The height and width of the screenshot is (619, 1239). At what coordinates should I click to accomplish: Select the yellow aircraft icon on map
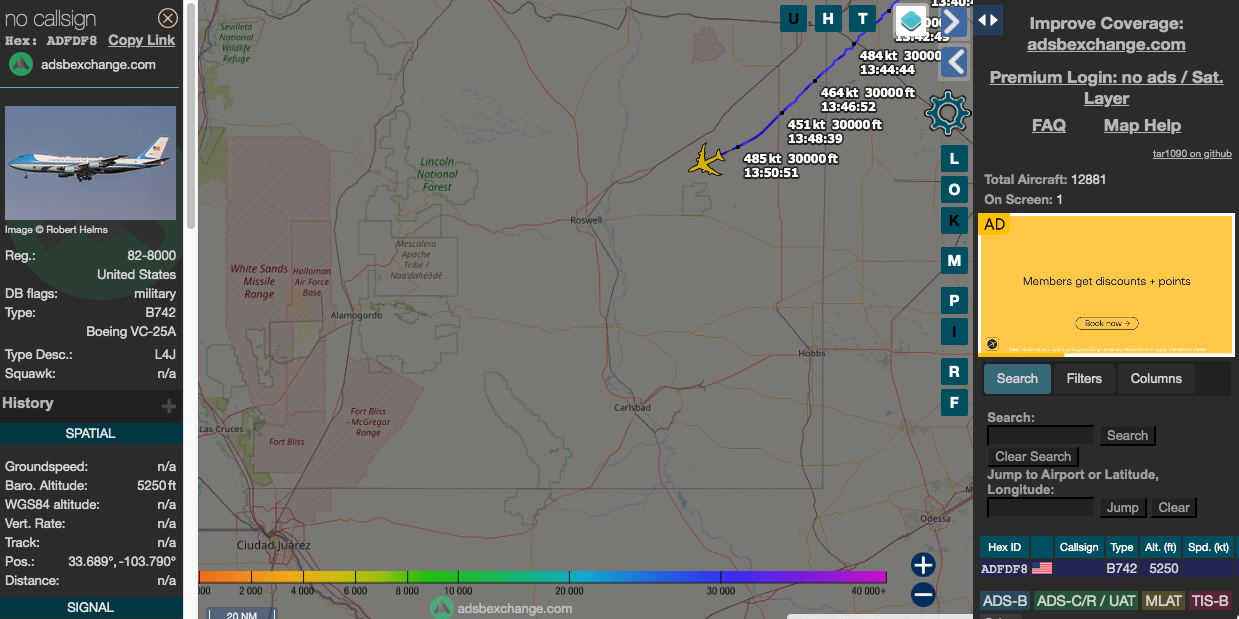(x=707, y=160)
